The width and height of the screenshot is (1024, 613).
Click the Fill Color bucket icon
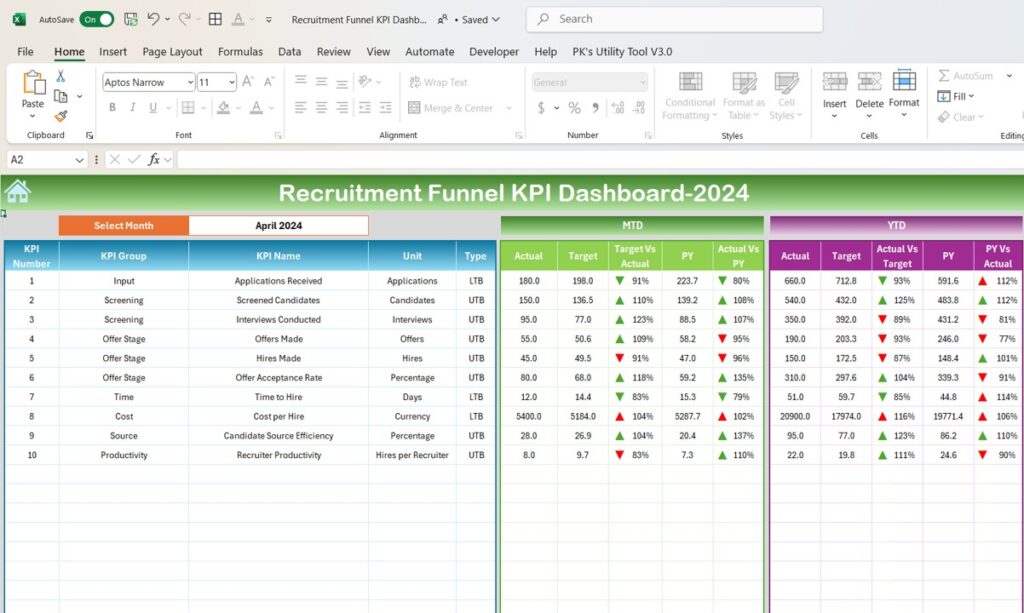[x=223, y=108]
